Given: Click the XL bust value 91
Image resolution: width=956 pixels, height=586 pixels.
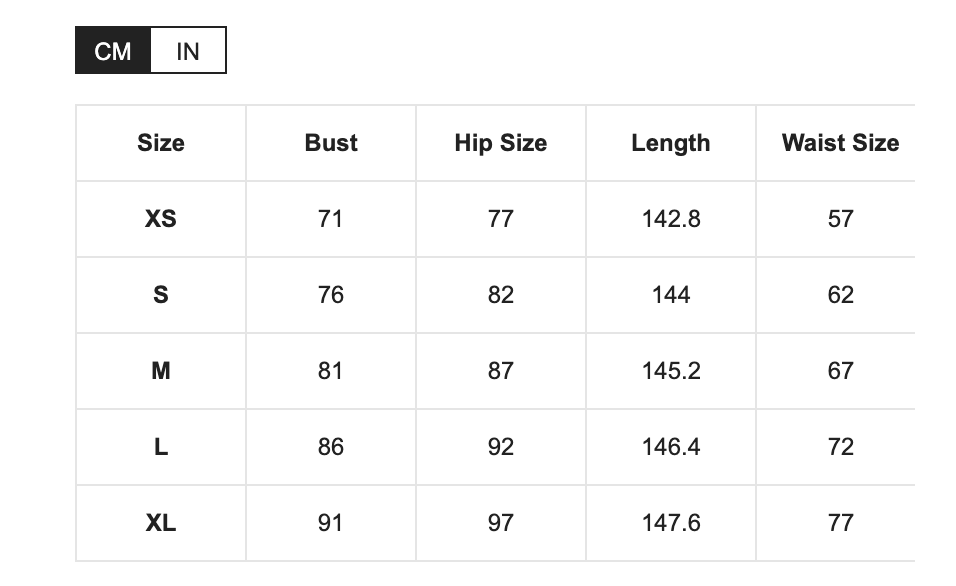Looking at the screenshot, I should tap(331, 523).
